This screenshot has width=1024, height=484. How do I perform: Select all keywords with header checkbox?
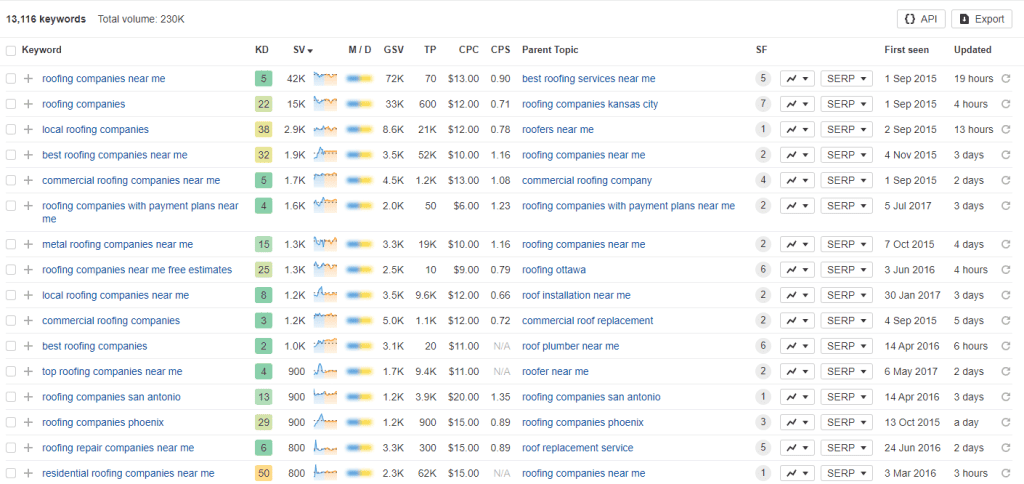coord(10,50)
